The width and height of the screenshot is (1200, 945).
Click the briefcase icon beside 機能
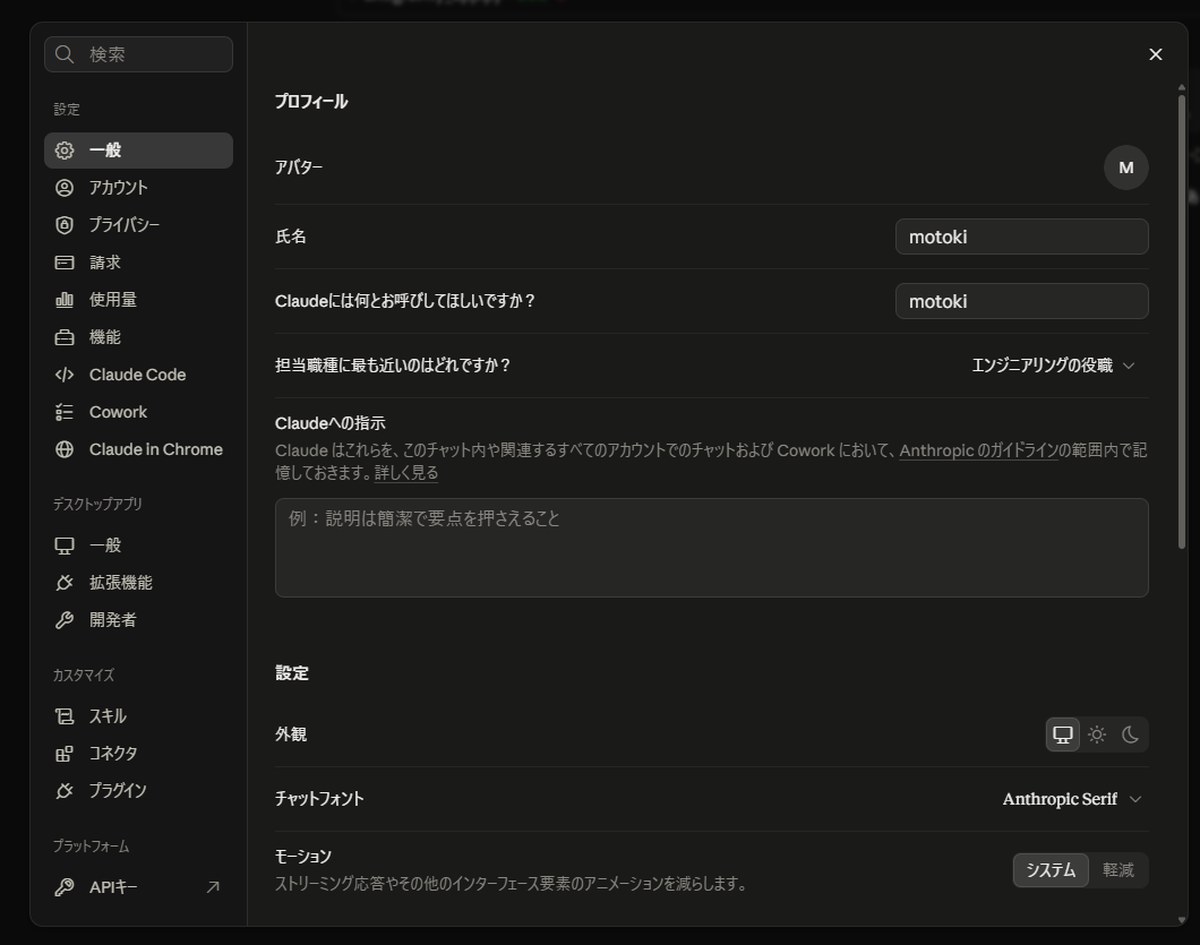[x=65, y=337]
